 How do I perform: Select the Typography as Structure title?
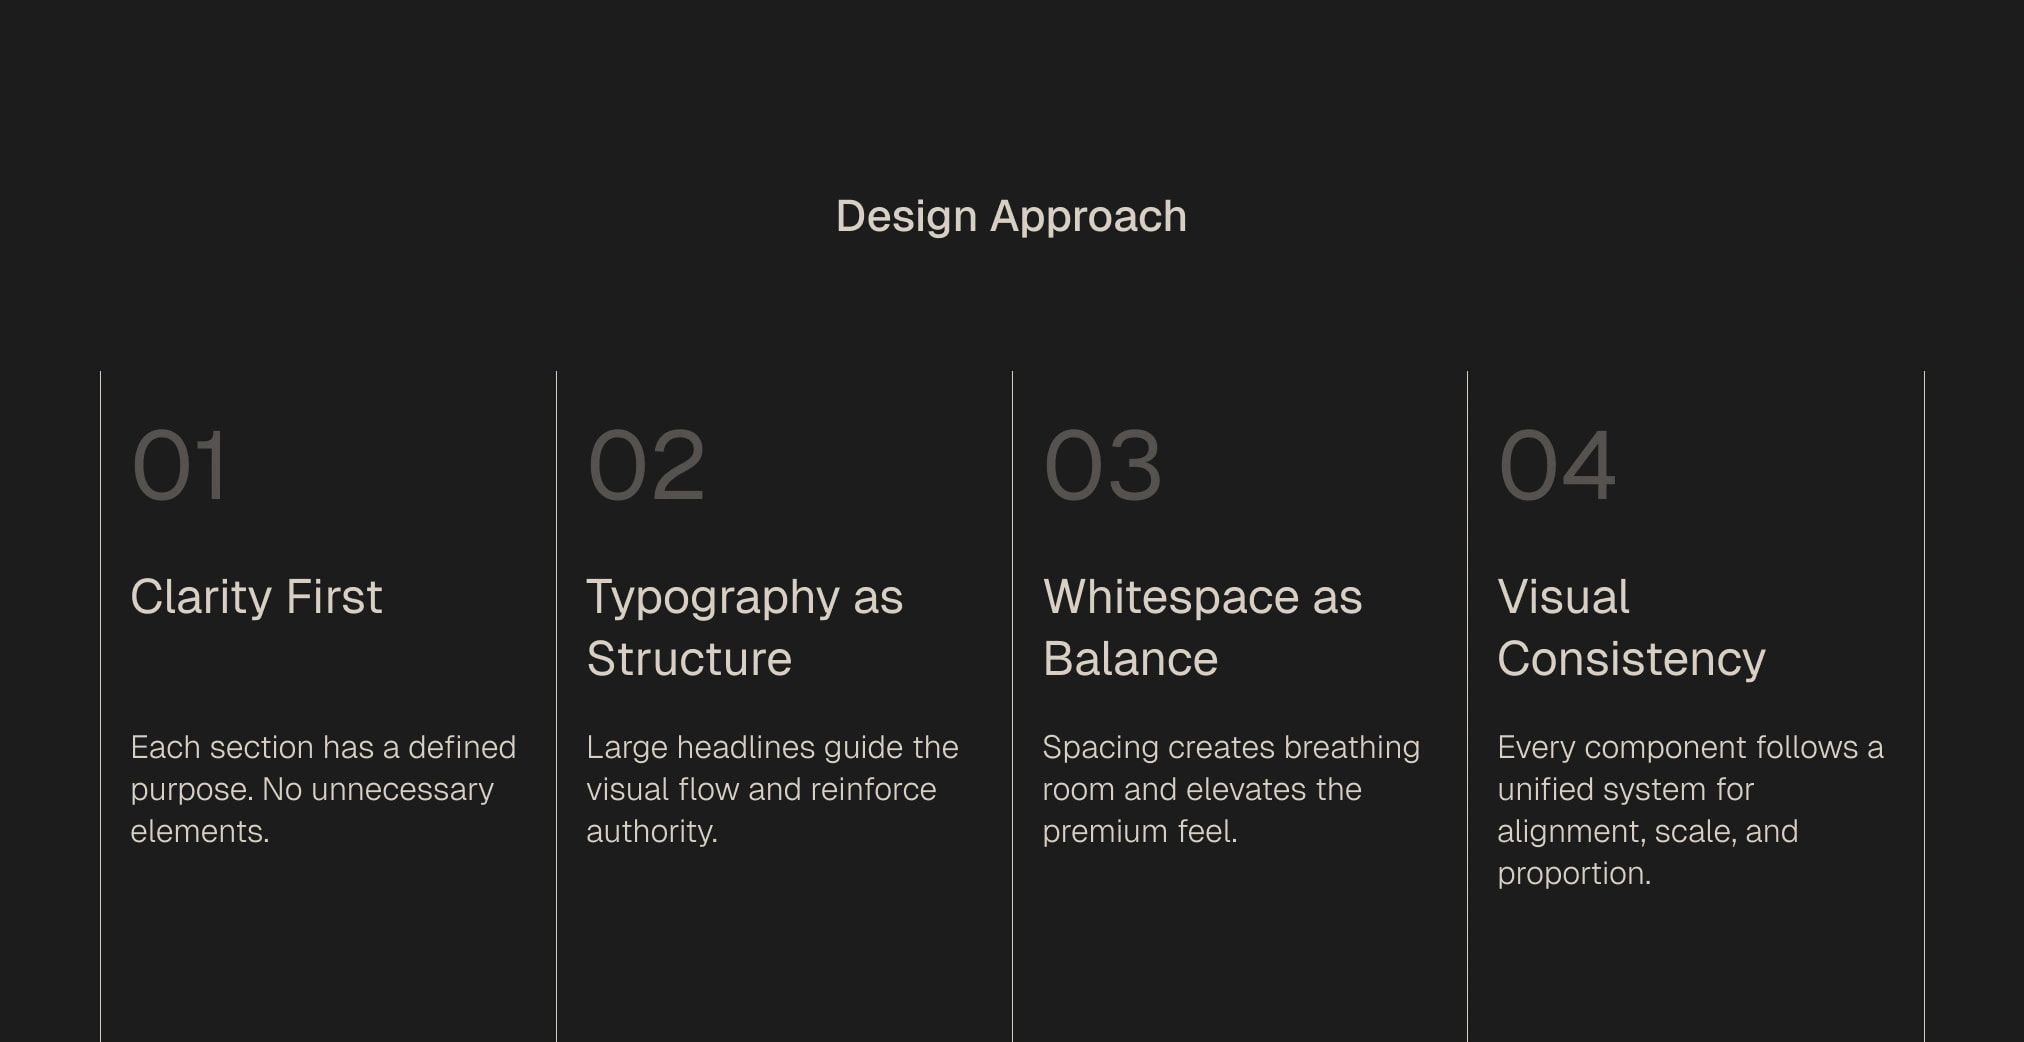point(744,627)
